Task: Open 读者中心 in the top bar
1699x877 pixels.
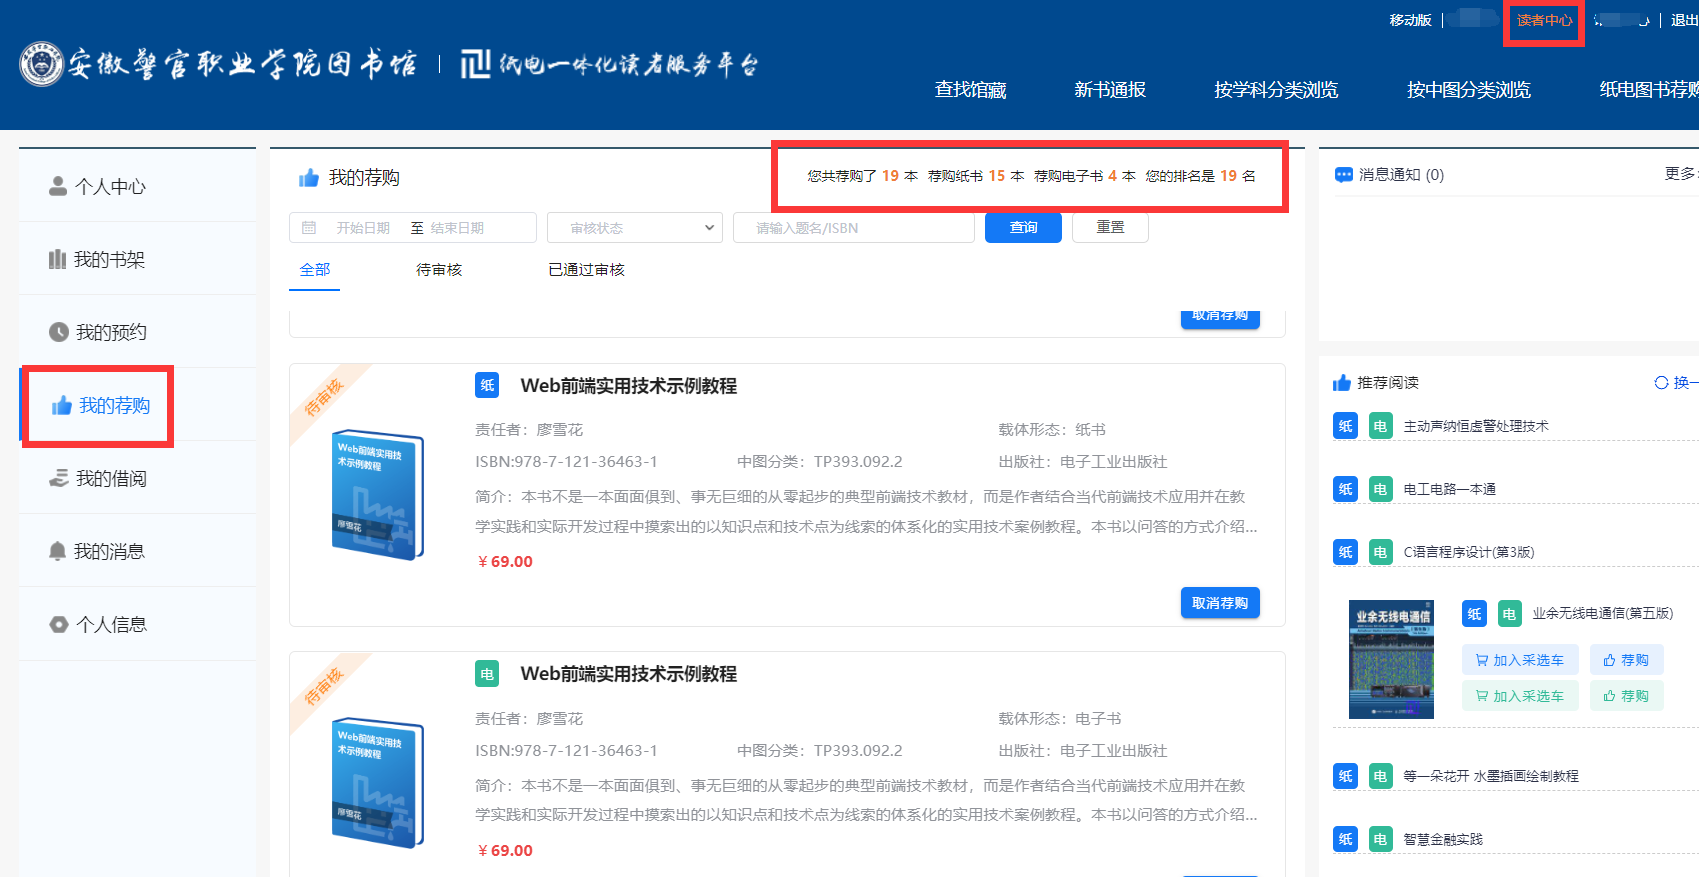Action: click(x=1543, y=20)
